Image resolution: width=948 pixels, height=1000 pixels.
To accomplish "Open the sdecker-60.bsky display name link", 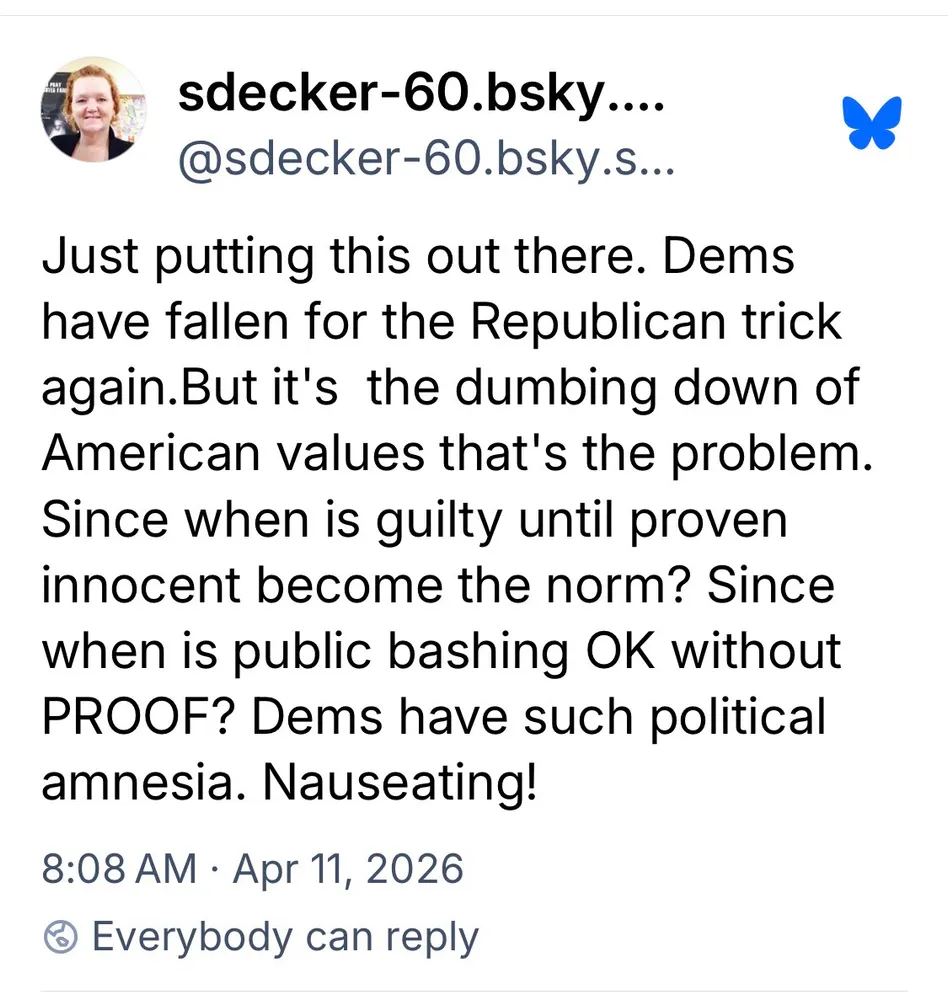I will coord(421,96).
